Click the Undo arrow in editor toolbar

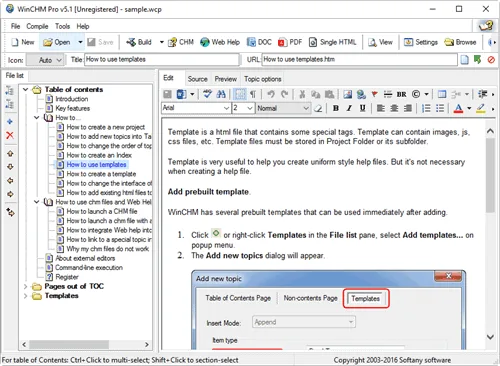click(x=271, y=94)
